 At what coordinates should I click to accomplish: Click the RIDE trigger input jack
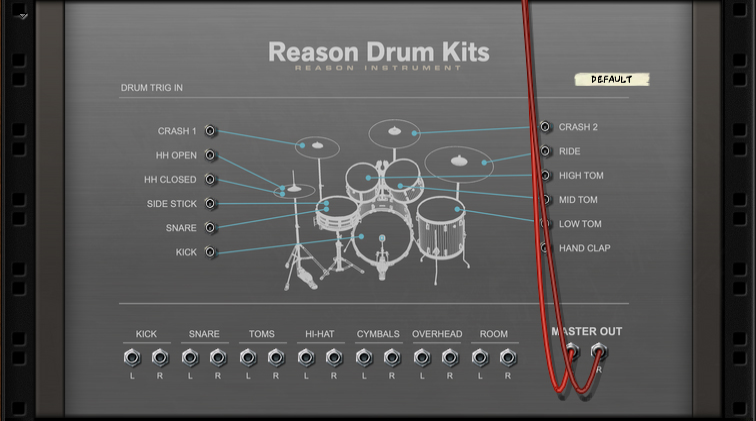545,151
